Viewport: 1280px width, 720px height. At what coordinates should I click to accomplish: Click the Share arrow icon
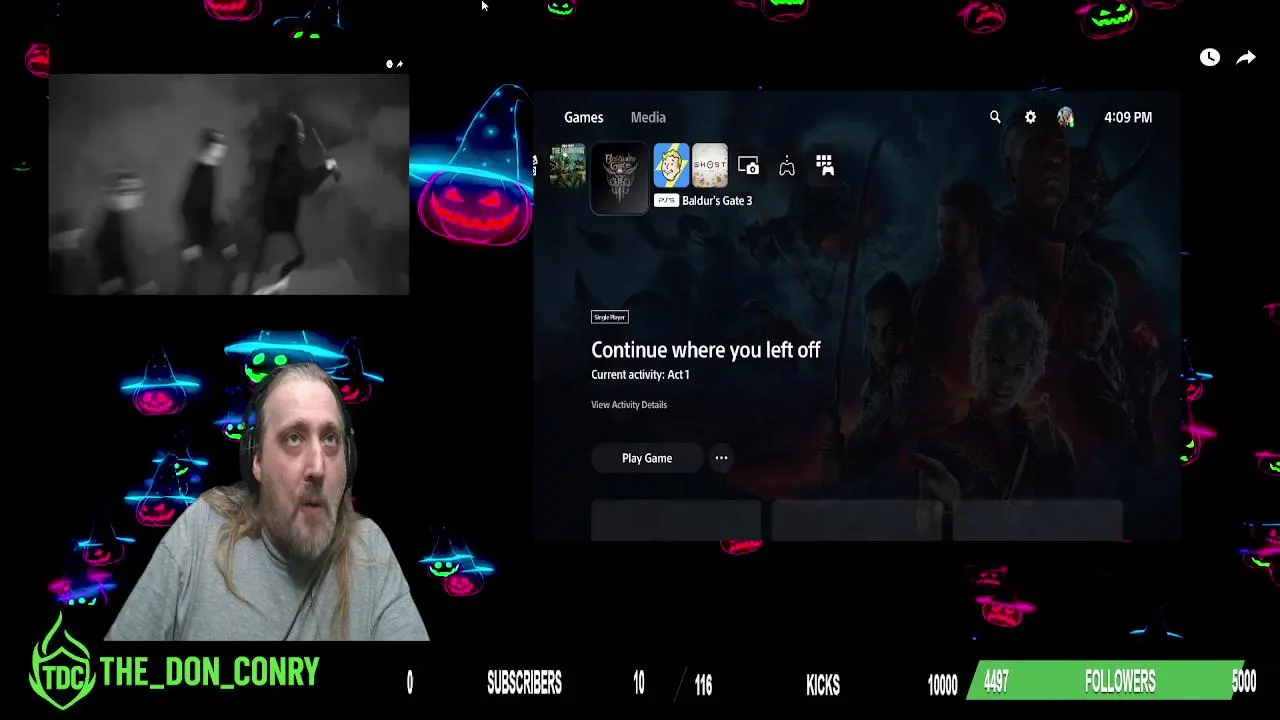[1246, 58]
